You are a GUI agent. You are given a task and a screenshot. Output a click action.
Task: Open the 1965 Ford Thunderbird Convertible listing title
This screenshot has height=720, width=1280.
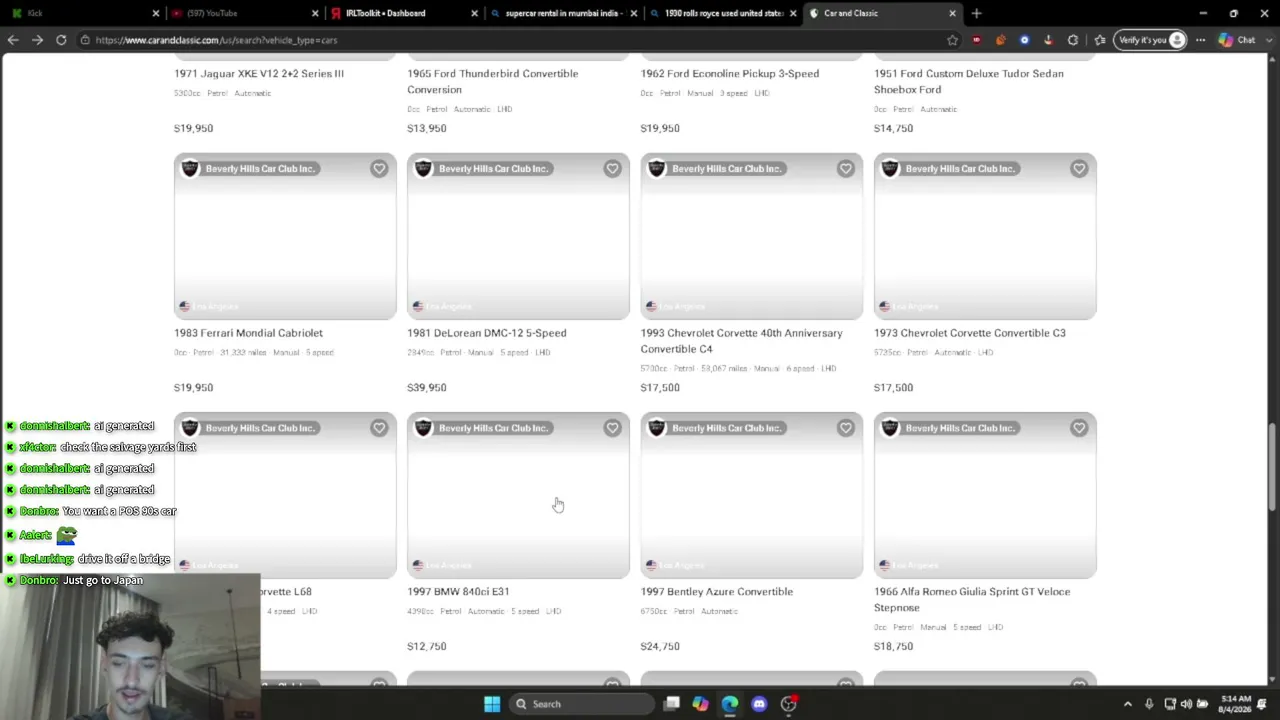(493, 82)
